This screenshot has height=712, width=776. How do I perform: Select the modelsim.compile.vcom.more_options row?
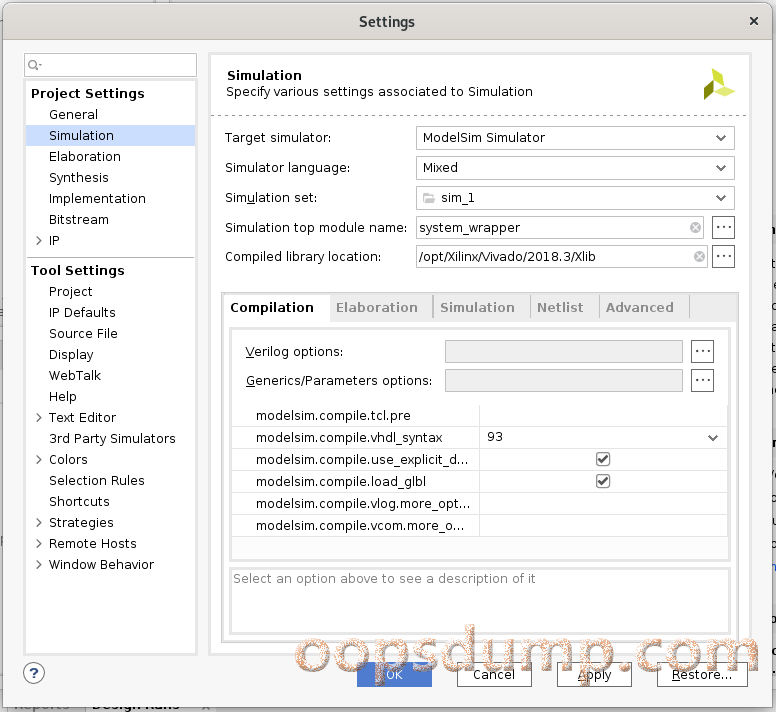(480, 525)
